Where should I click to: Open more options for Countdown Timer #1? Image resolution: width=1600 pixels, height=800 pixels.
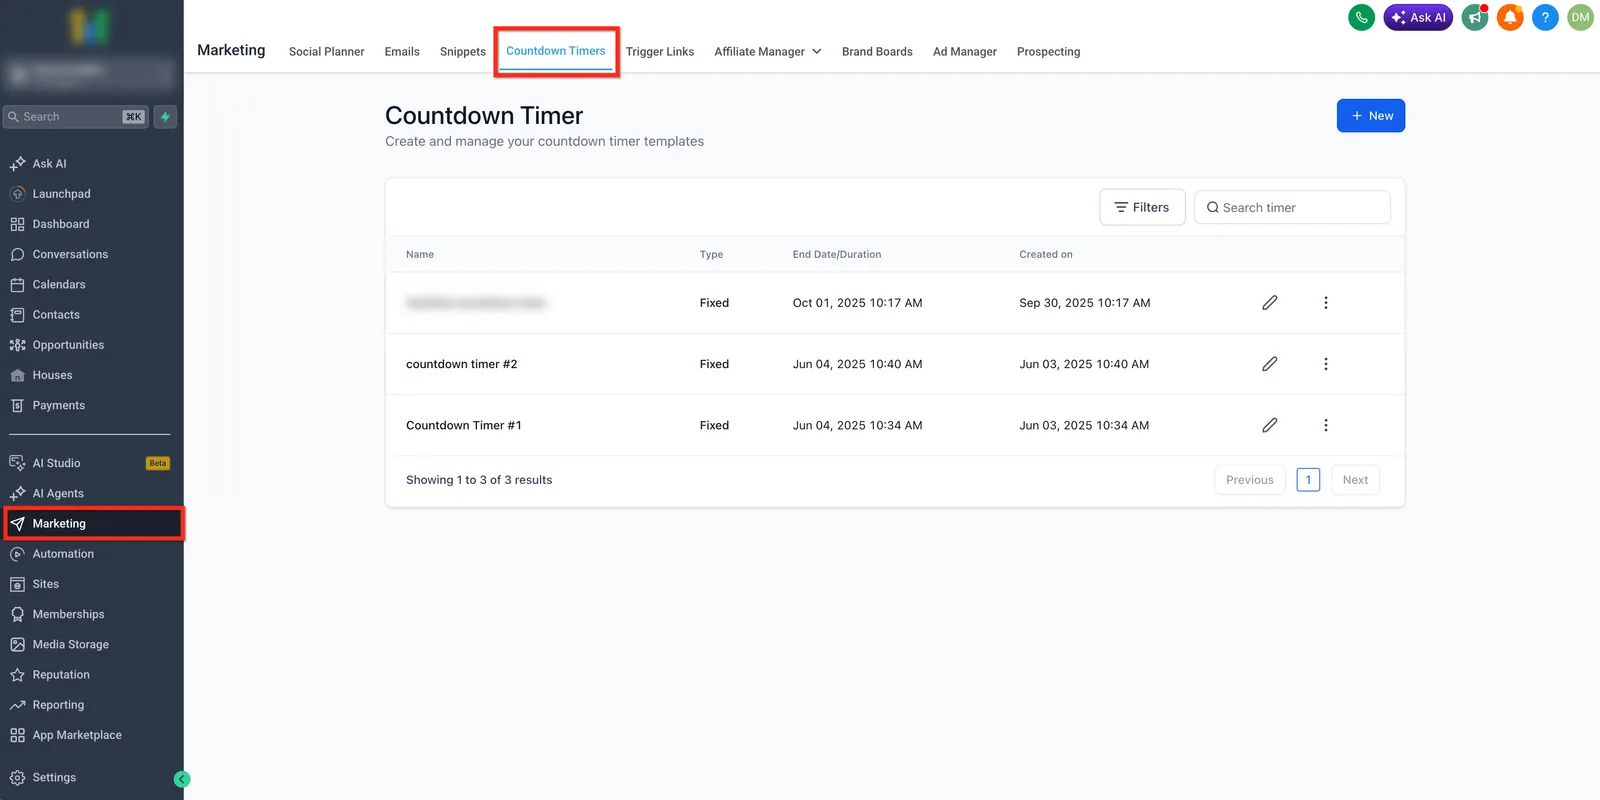[1326, 425]
